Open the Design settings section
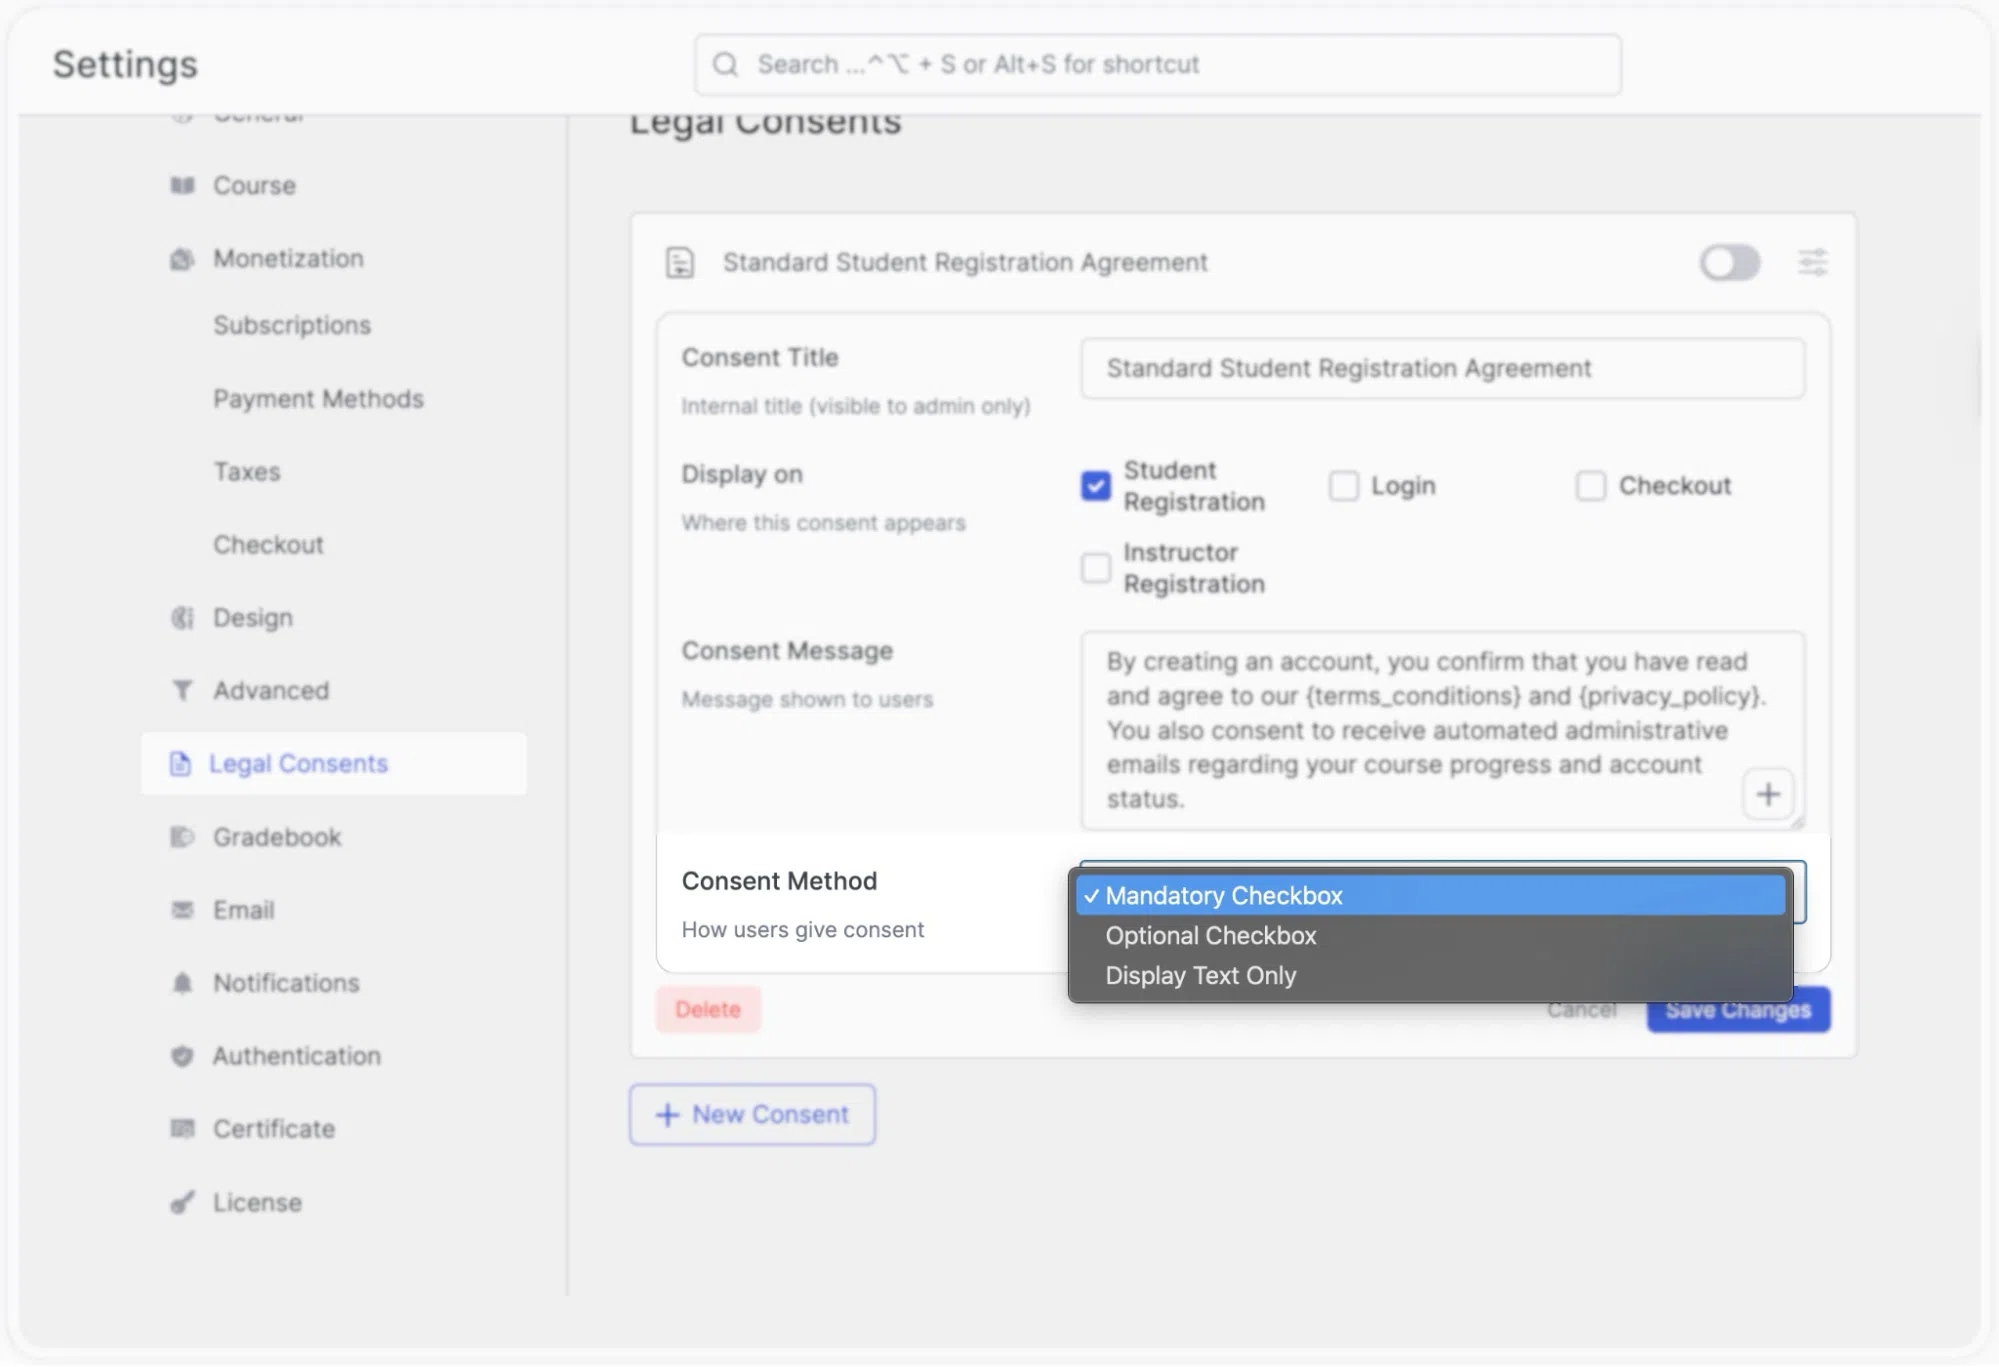 (253, 618)
